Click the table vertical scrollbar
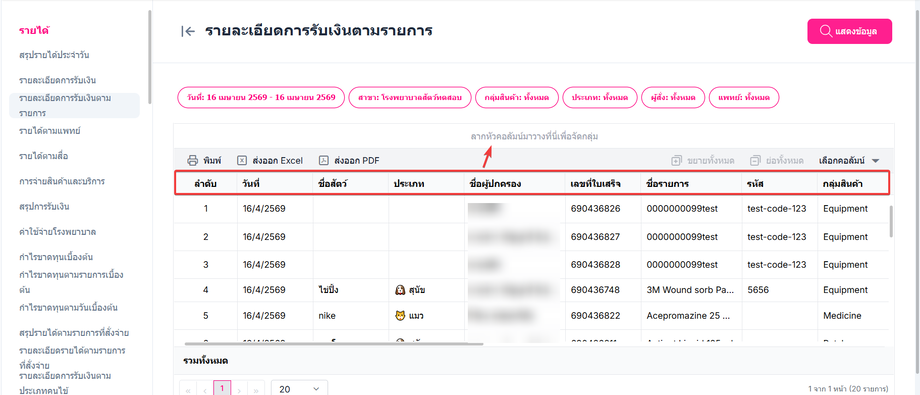 coord(891,220)
